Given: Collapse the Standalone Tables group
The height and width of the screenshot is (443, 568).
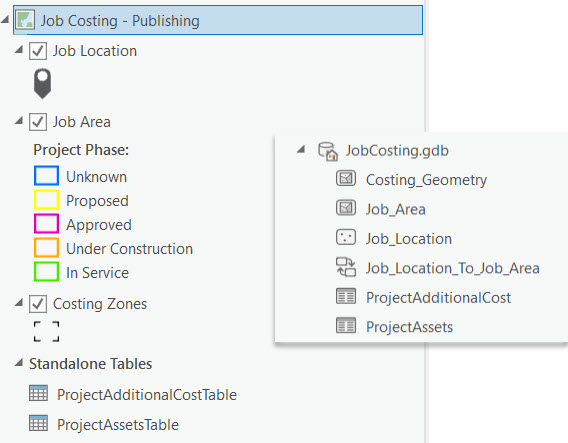Looking at the screenshot, I should 19,362.
